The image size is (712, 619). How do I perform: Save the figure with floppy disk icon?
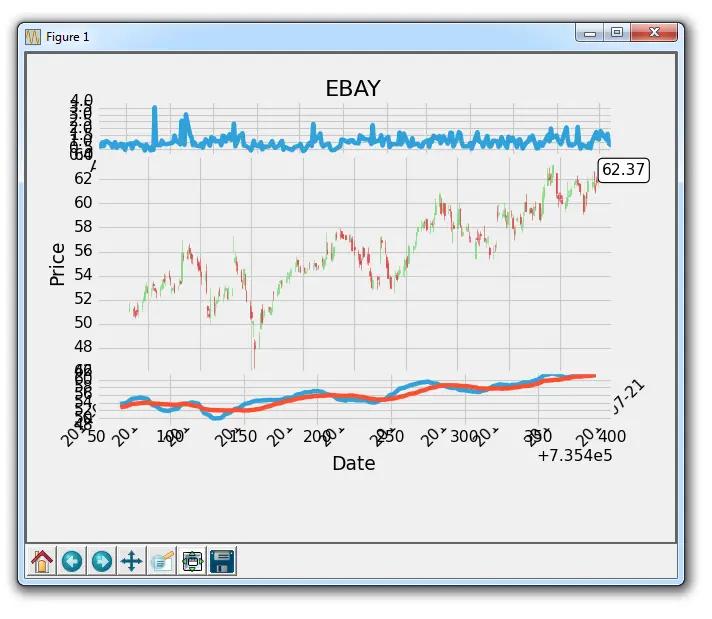click(x=222, y=561)
